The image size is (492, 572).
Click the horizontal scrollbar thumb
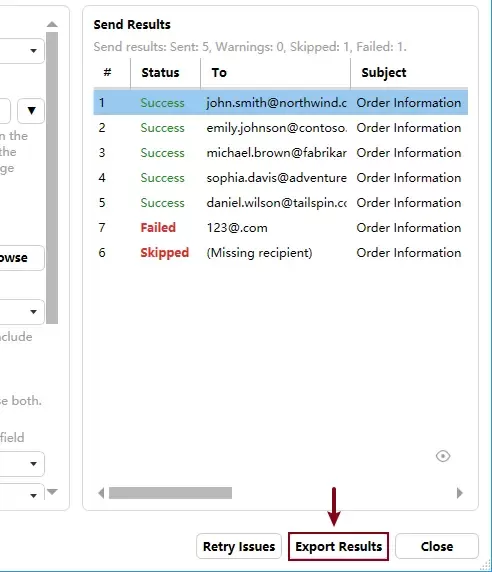170,493
